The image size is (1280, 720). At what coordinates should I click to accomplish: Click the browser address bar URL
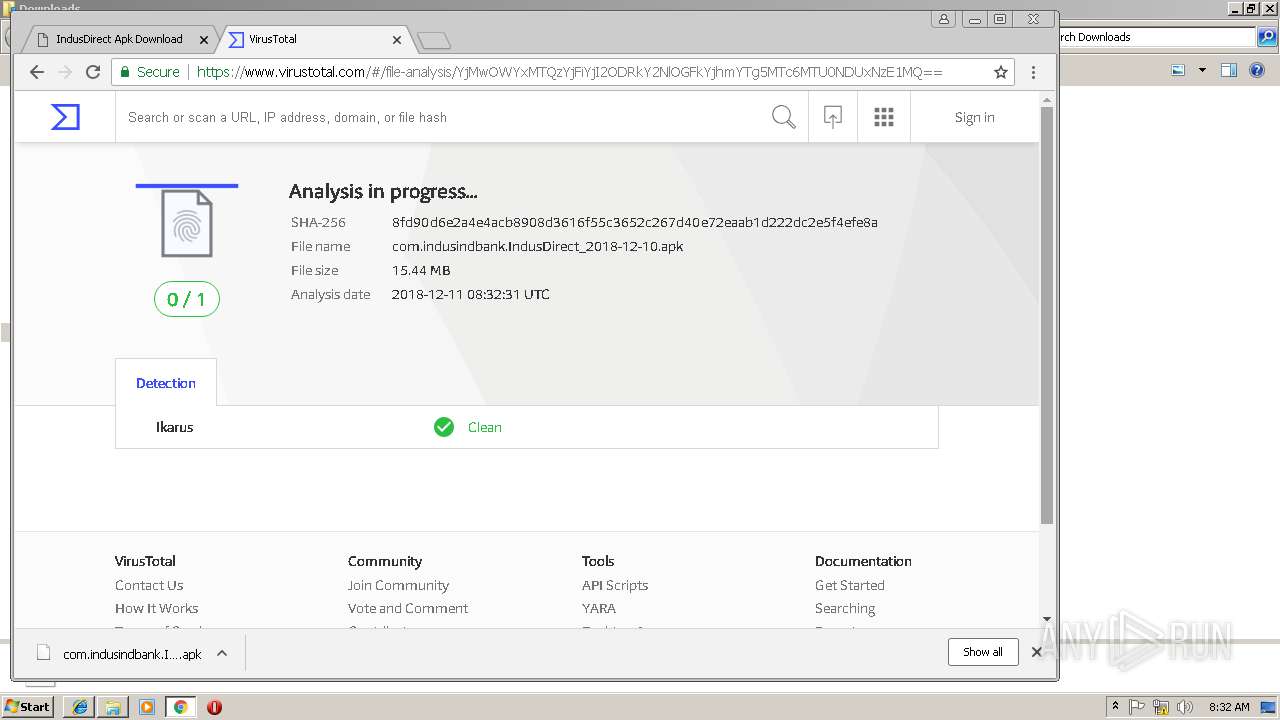click(569, 72)
